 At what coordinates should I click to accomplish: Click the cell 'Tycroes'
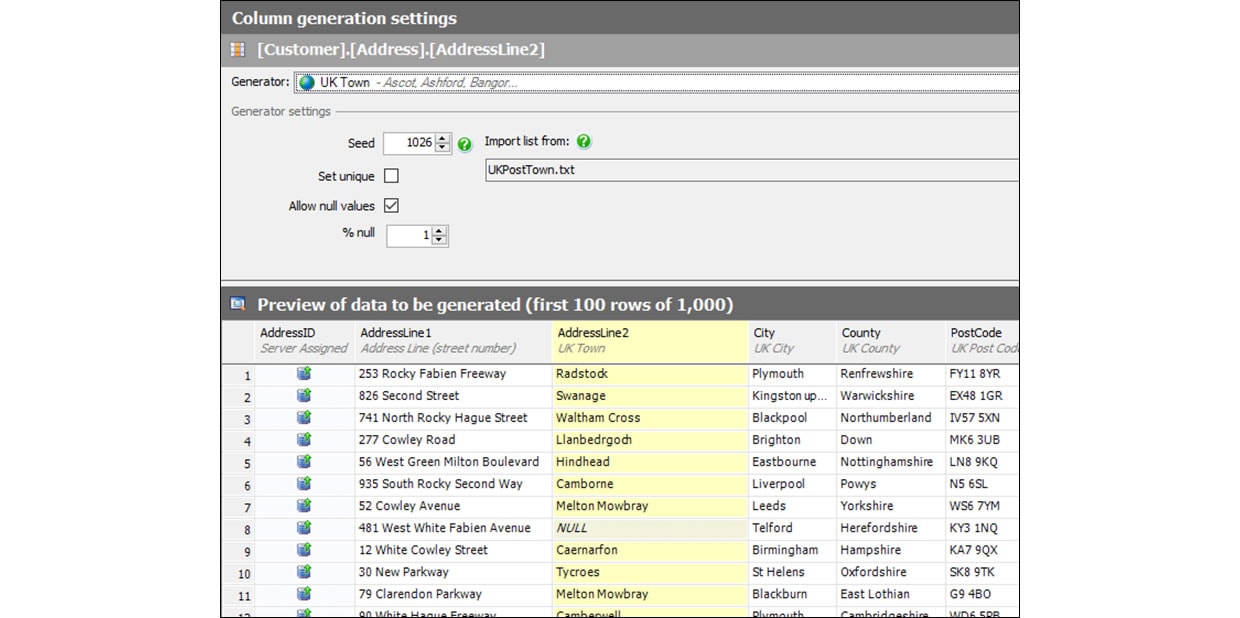click(x=650, y=571)
